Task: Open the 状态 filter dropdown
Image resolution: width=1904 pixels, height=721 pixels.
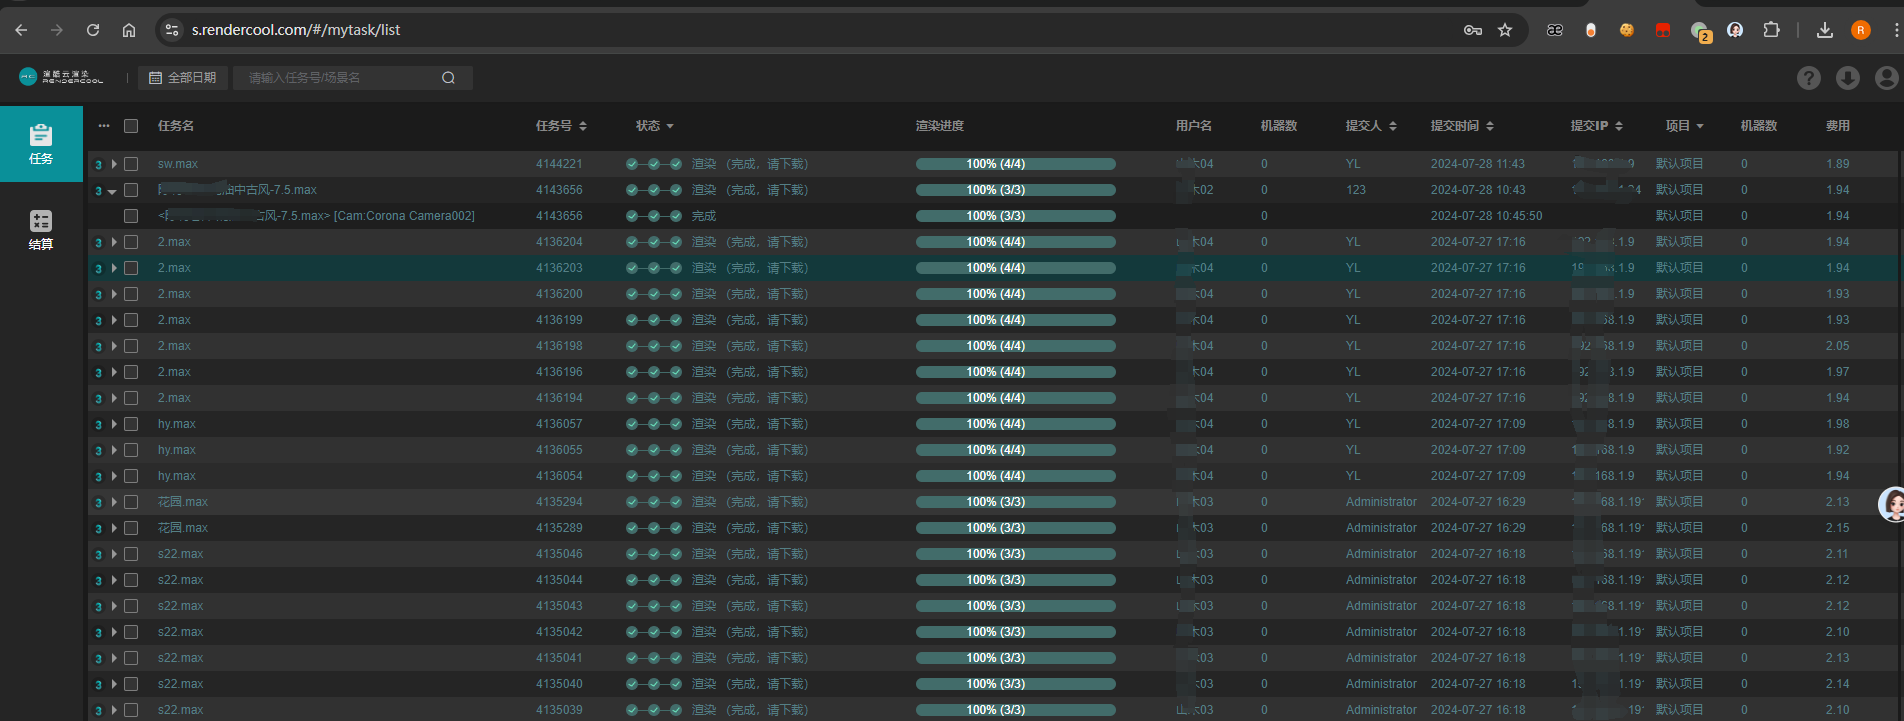Action: click(655, 126)
